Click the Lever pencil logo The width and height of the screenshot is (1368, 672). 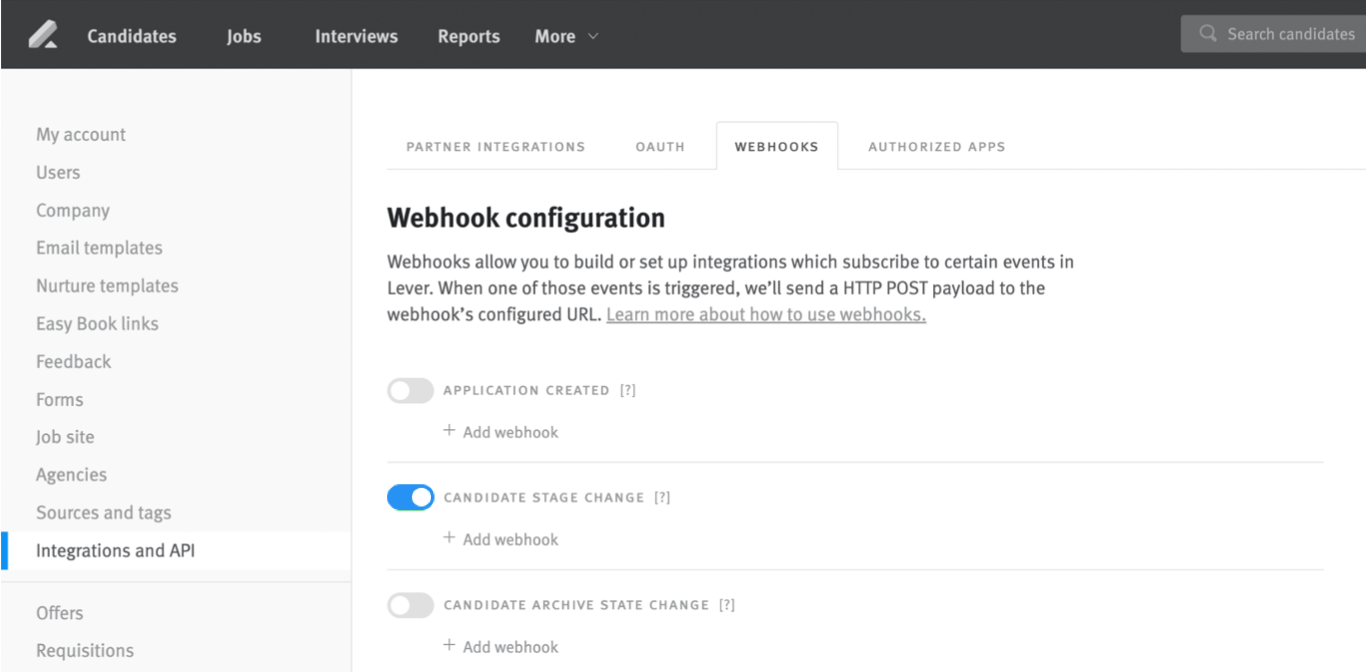[x=42, y=33]
